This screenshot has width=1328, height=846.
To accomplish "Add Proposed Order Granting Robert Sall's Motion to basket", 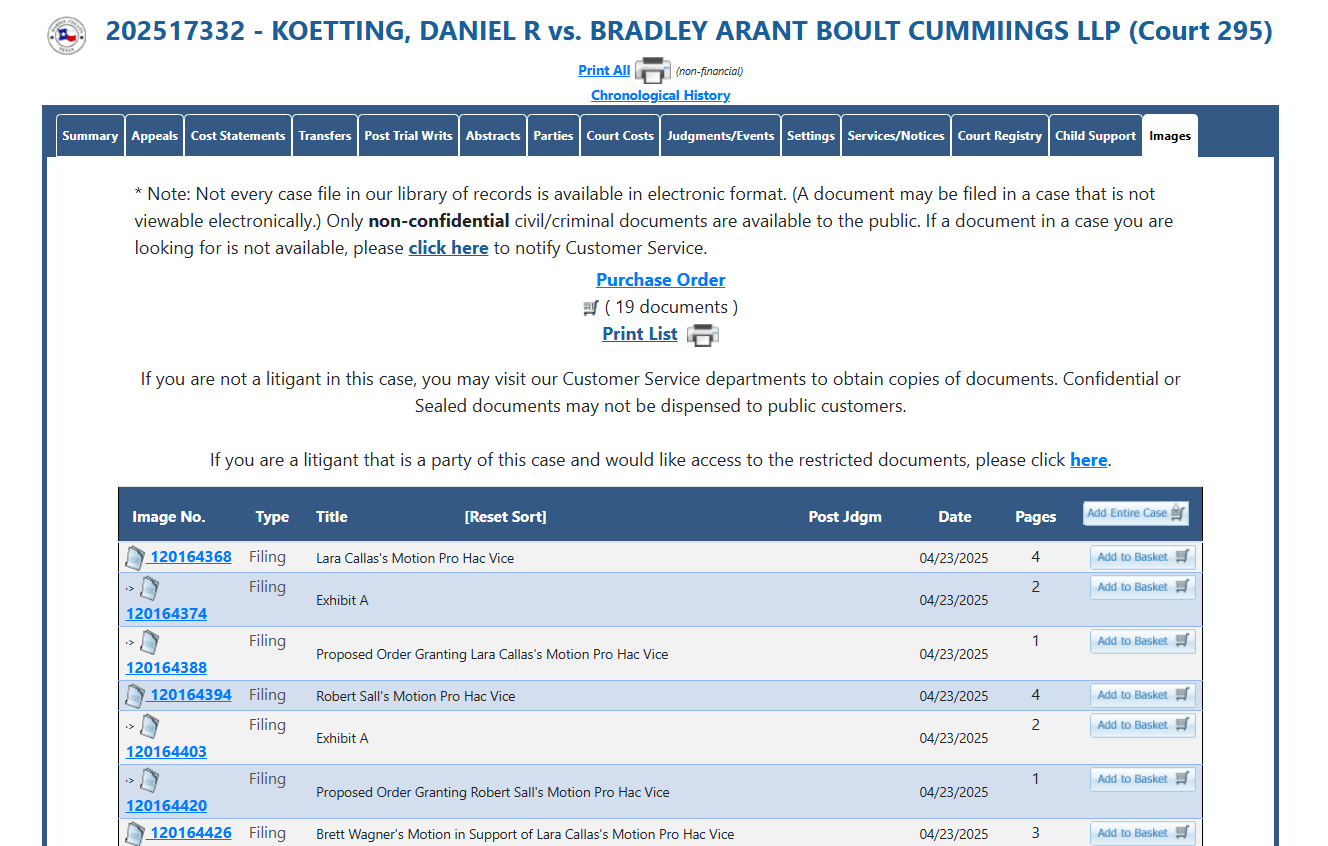I will [1143, 779].
